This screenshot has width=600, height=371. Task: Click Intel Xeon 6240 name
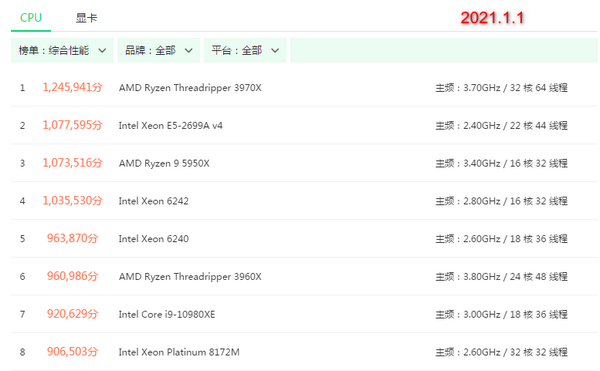click(x=153, y=239)
